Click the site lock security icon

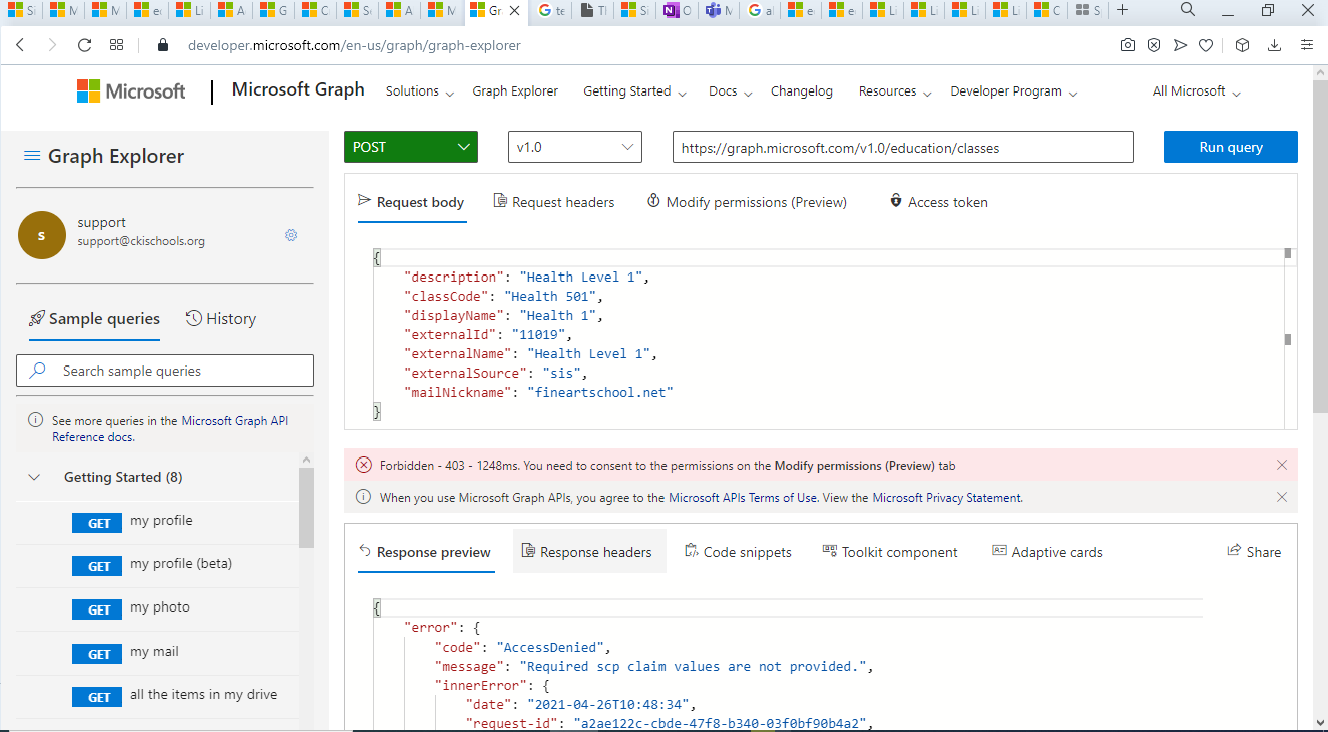tap(165, 45)
